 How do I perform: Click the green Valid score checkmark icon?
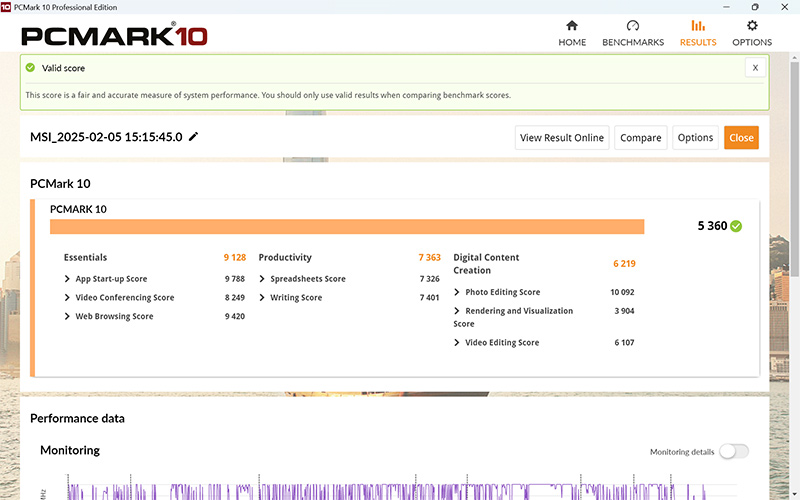31,67
